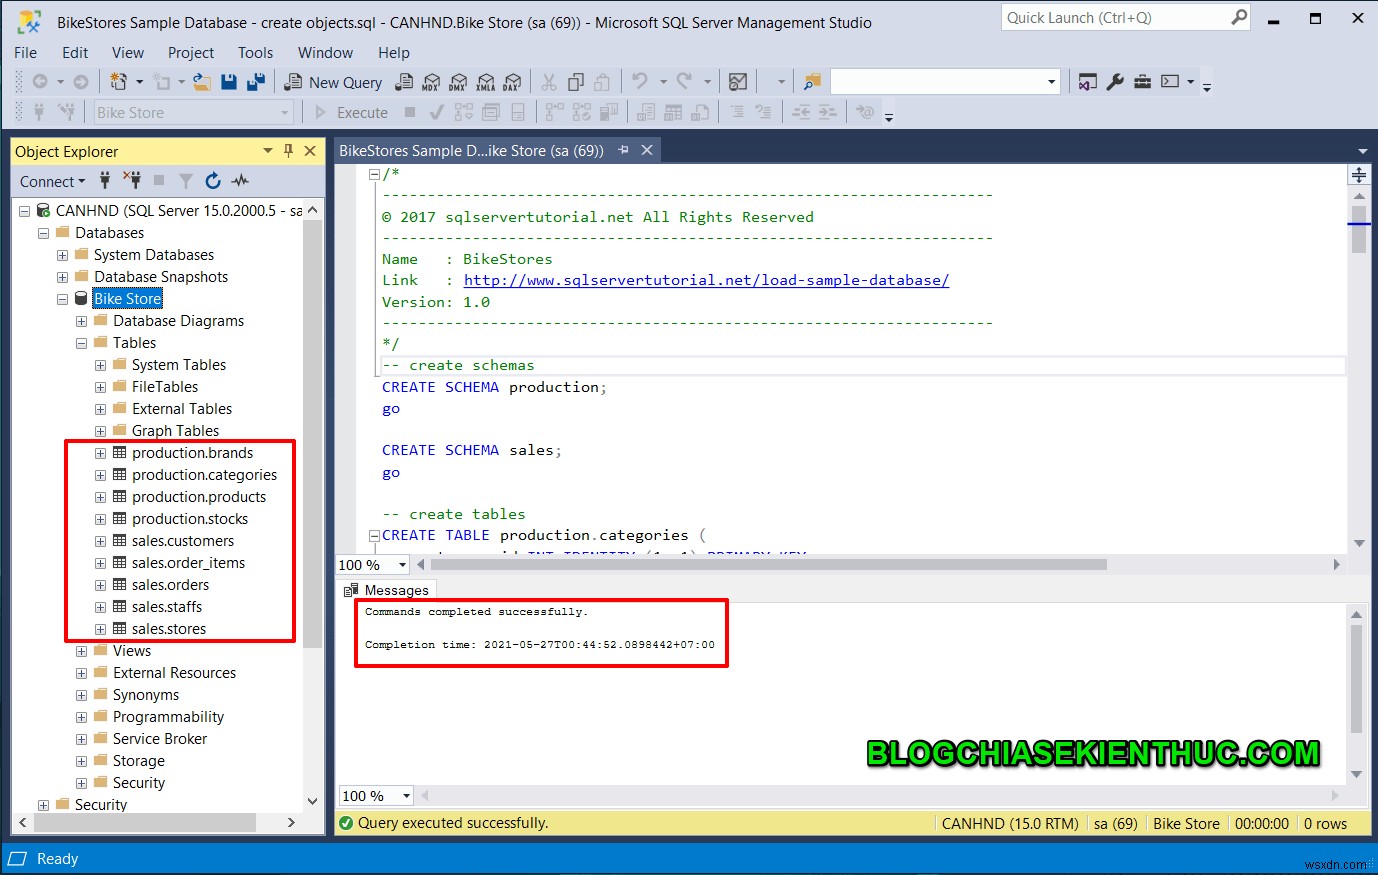Click the Disconnect icon in Object Explorer
Viewport: 1378px width, 875px height.
[x=135, y=181]
